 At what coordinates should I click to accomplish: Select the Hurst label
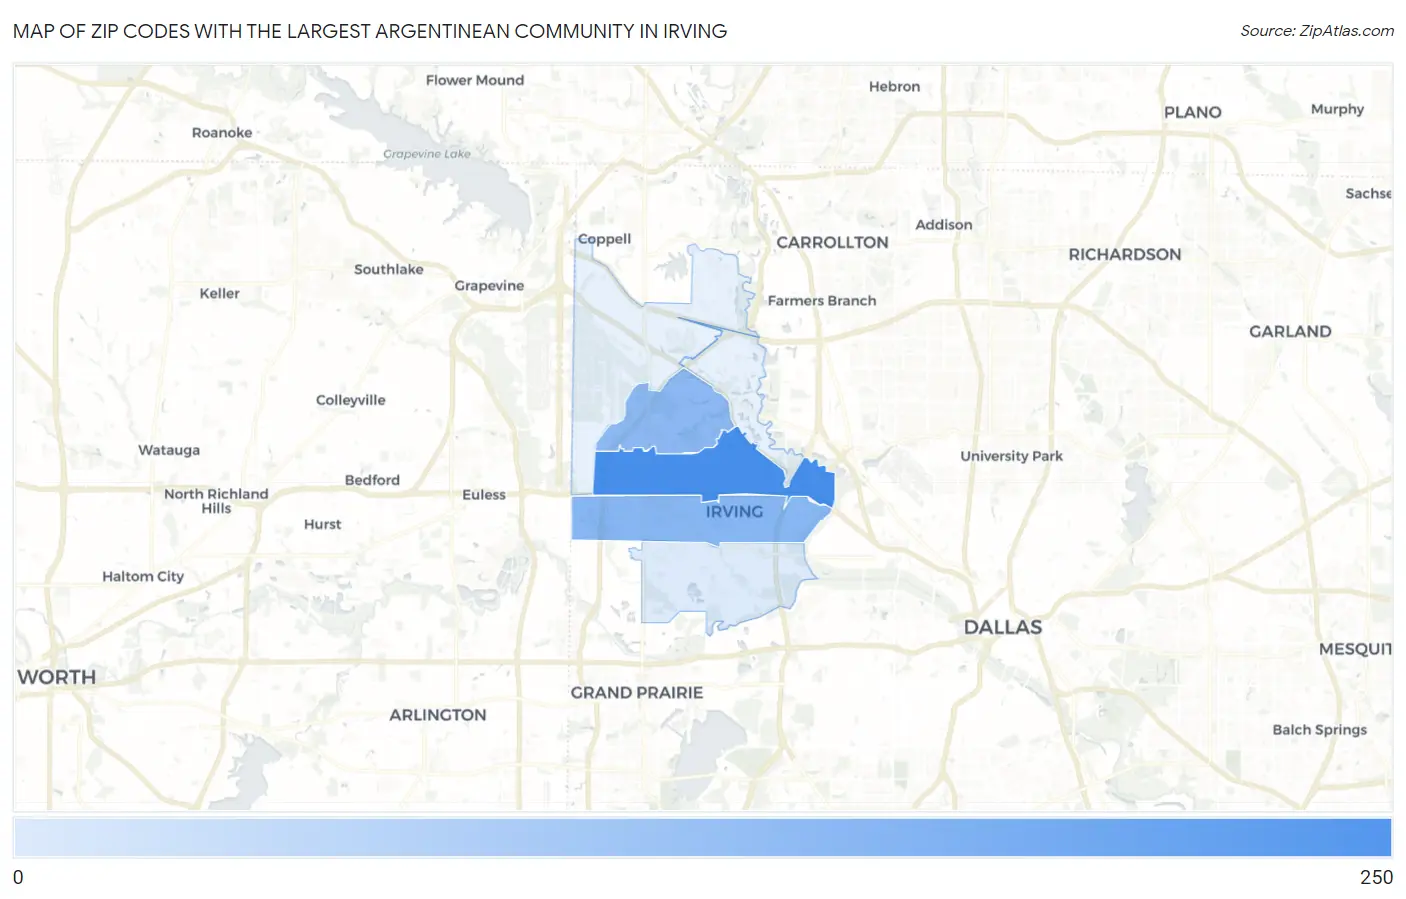(322, 524)
